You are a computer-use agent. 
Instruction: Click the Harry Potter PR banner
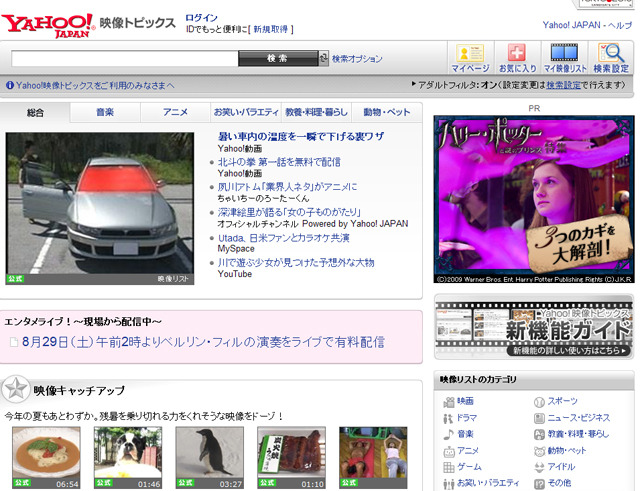(x=534, y=199)
